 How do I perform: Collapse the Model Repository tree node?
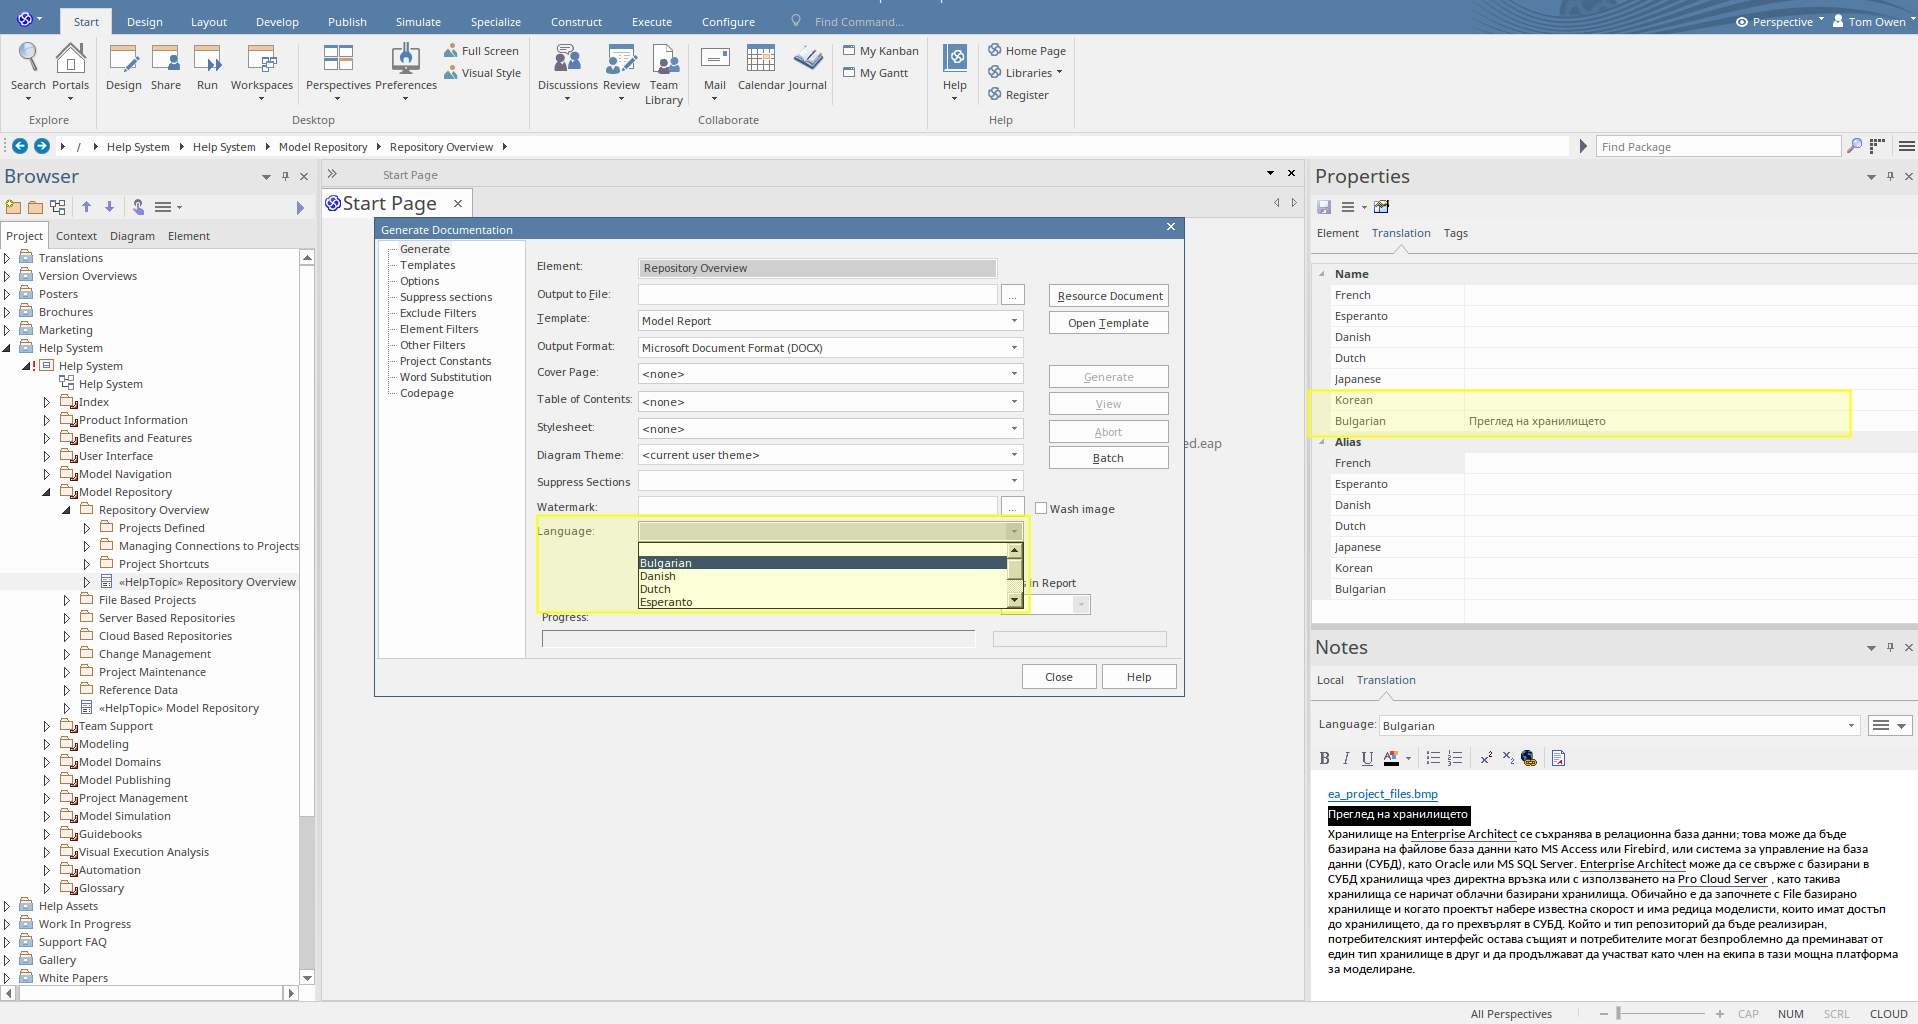(47, 492)
